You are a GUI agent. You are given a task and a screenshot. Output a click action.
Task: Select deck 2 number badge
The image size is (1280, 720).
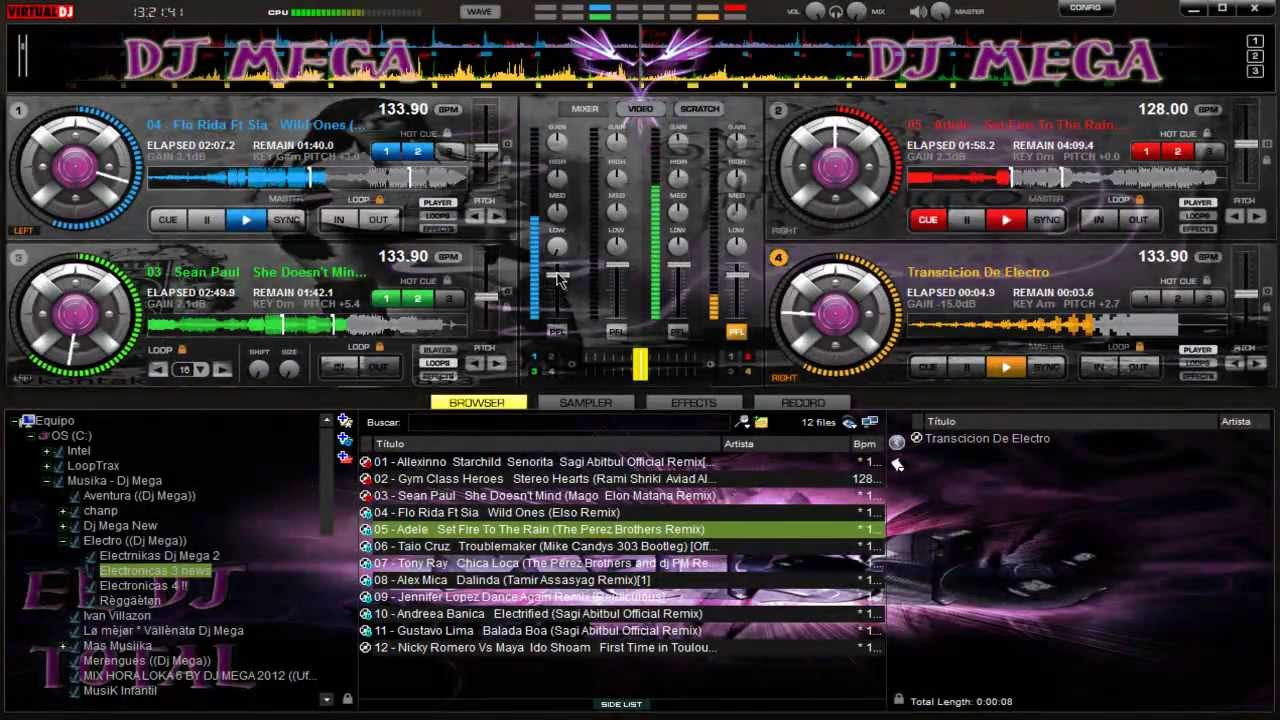(779, 110)
